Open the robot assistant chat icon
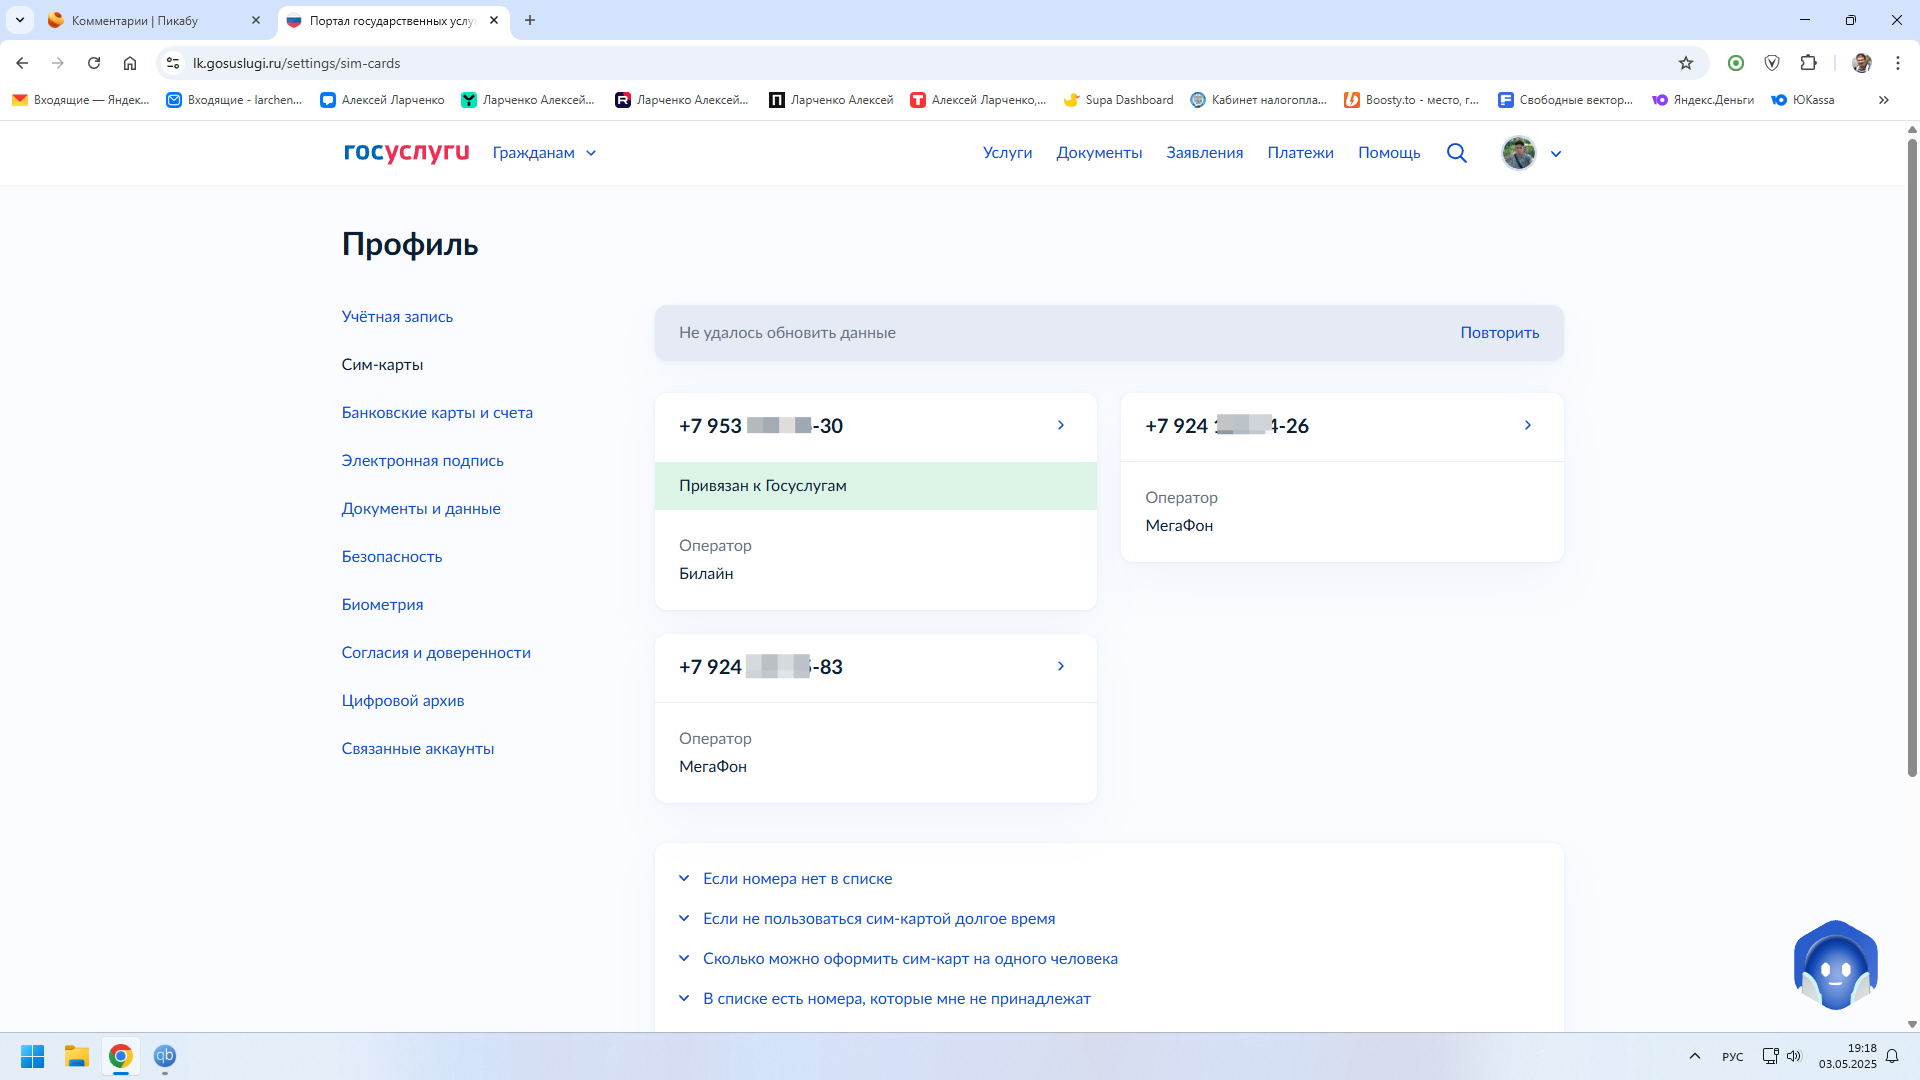Viewport: 1920px width, 1080px height. point(1835,966)
